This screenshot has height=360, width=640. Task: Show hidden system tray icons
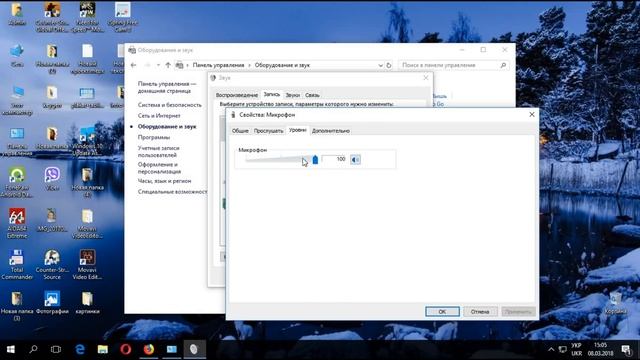coord(551,349)
